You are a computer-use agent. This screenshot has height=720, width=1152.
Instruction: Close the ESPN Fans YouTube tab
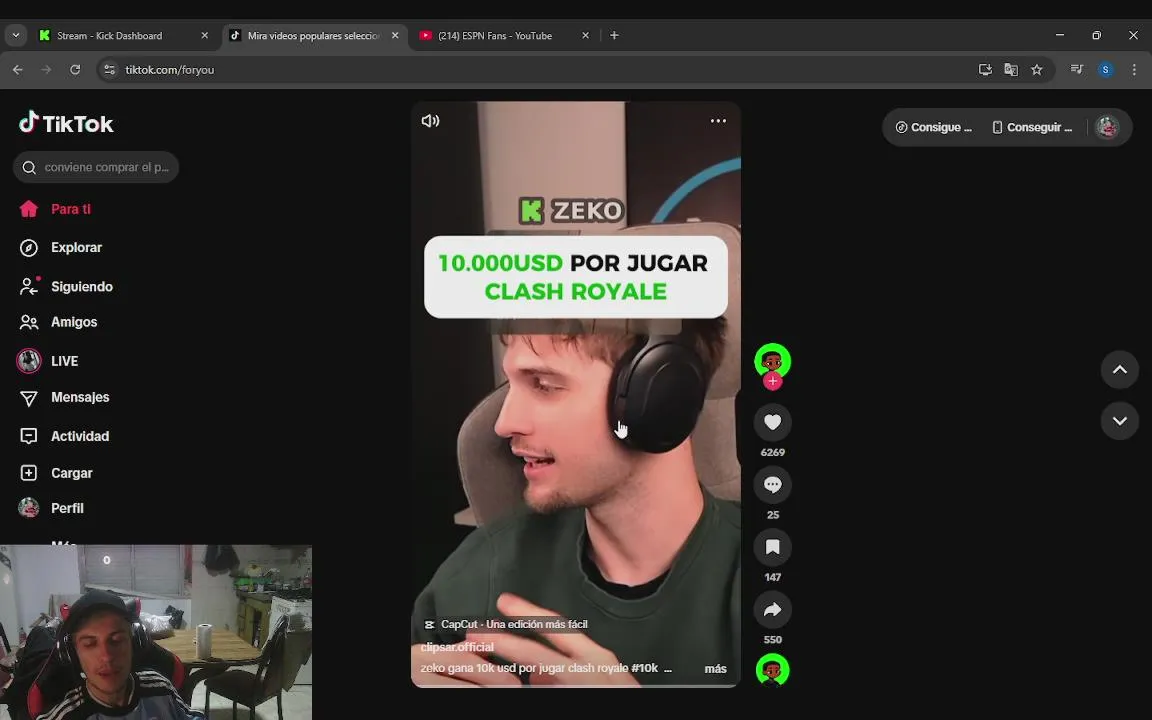tap(586, 35)
